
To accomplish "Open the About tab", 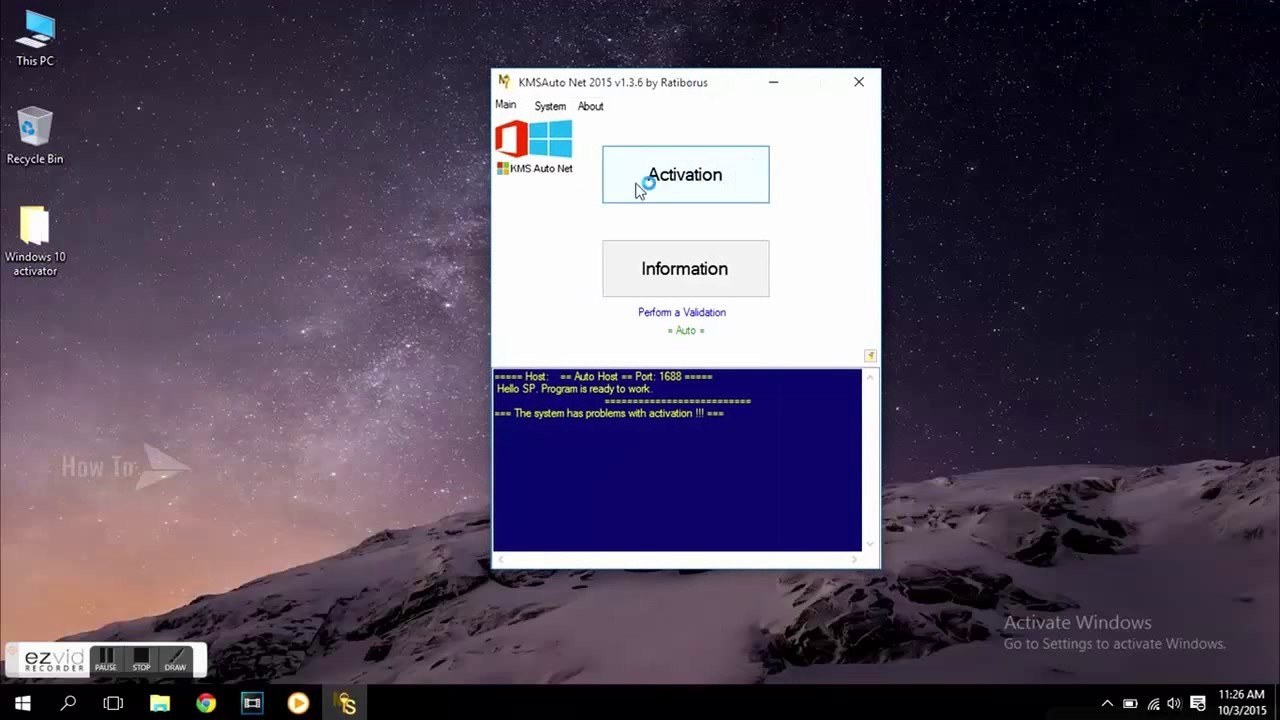I will click(x=590, y=106).
